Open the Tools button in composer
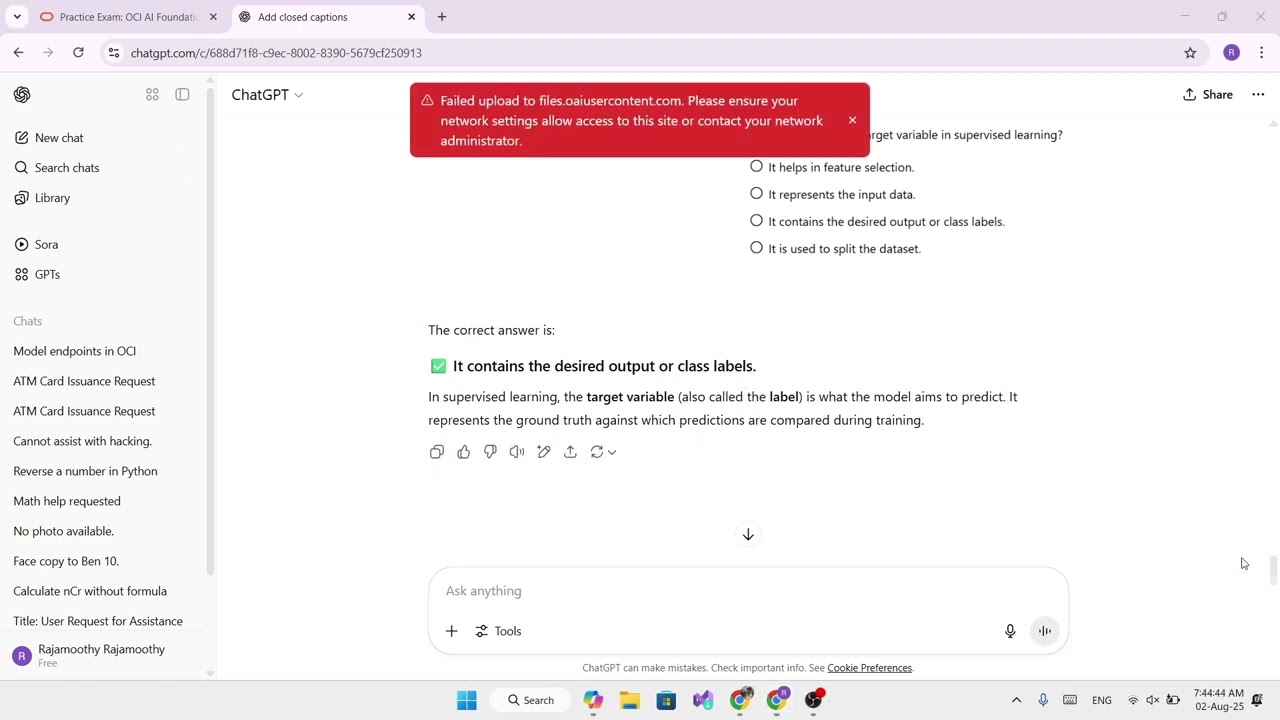 click(498, 631)
